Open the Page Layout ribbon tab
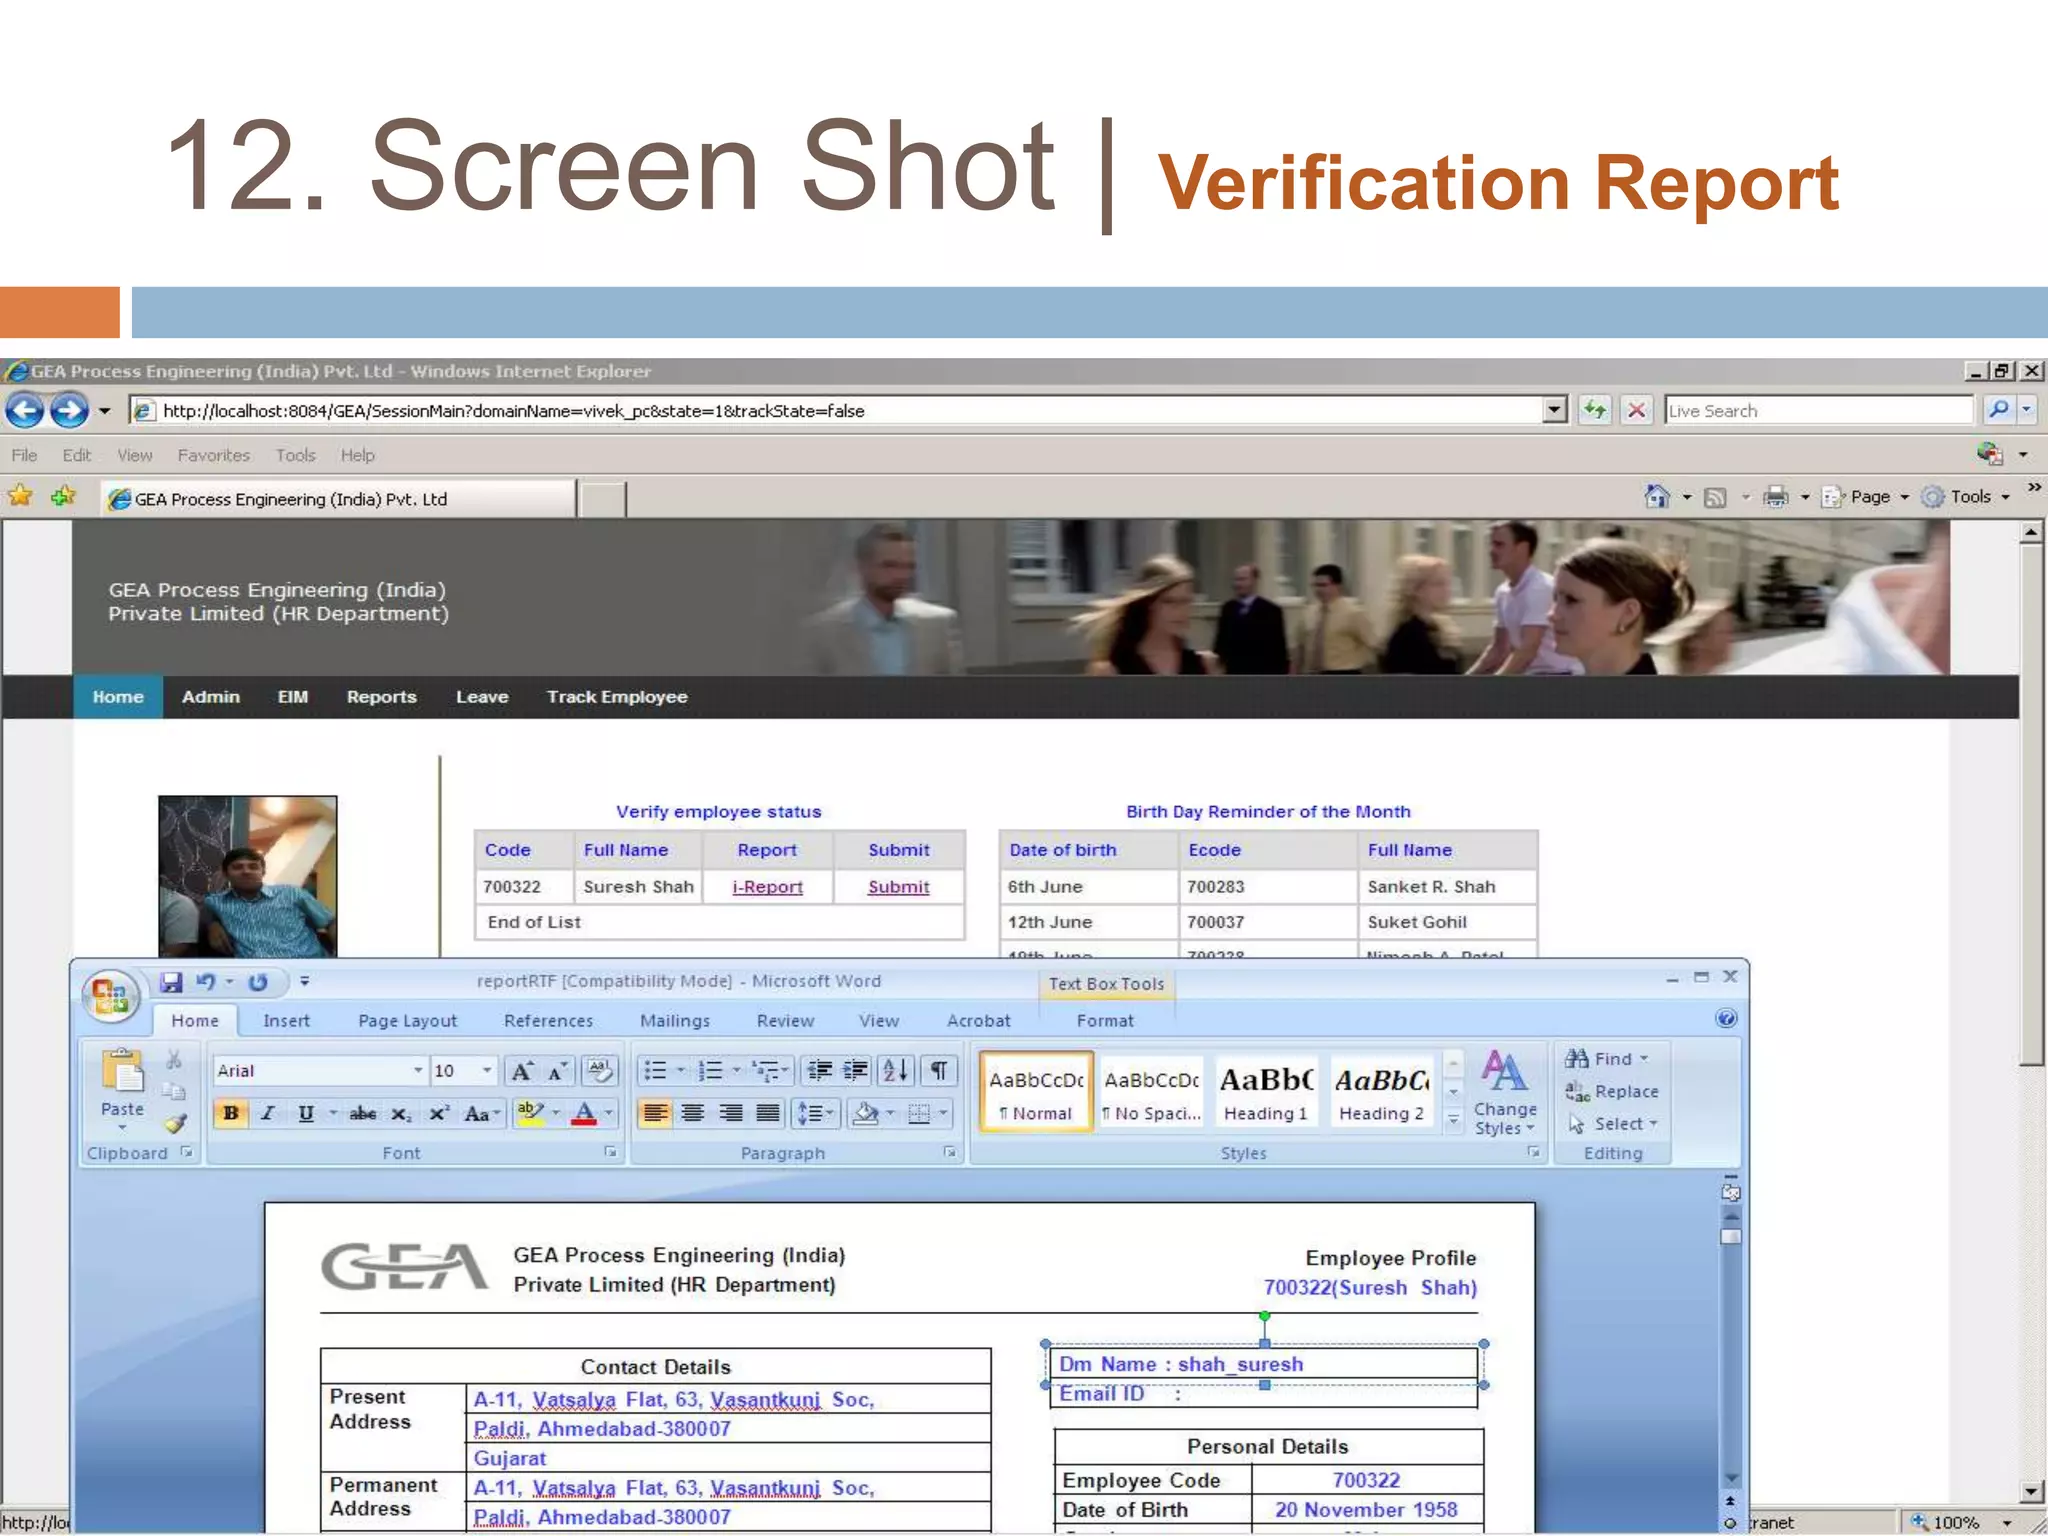 [x=408, y=1021]
